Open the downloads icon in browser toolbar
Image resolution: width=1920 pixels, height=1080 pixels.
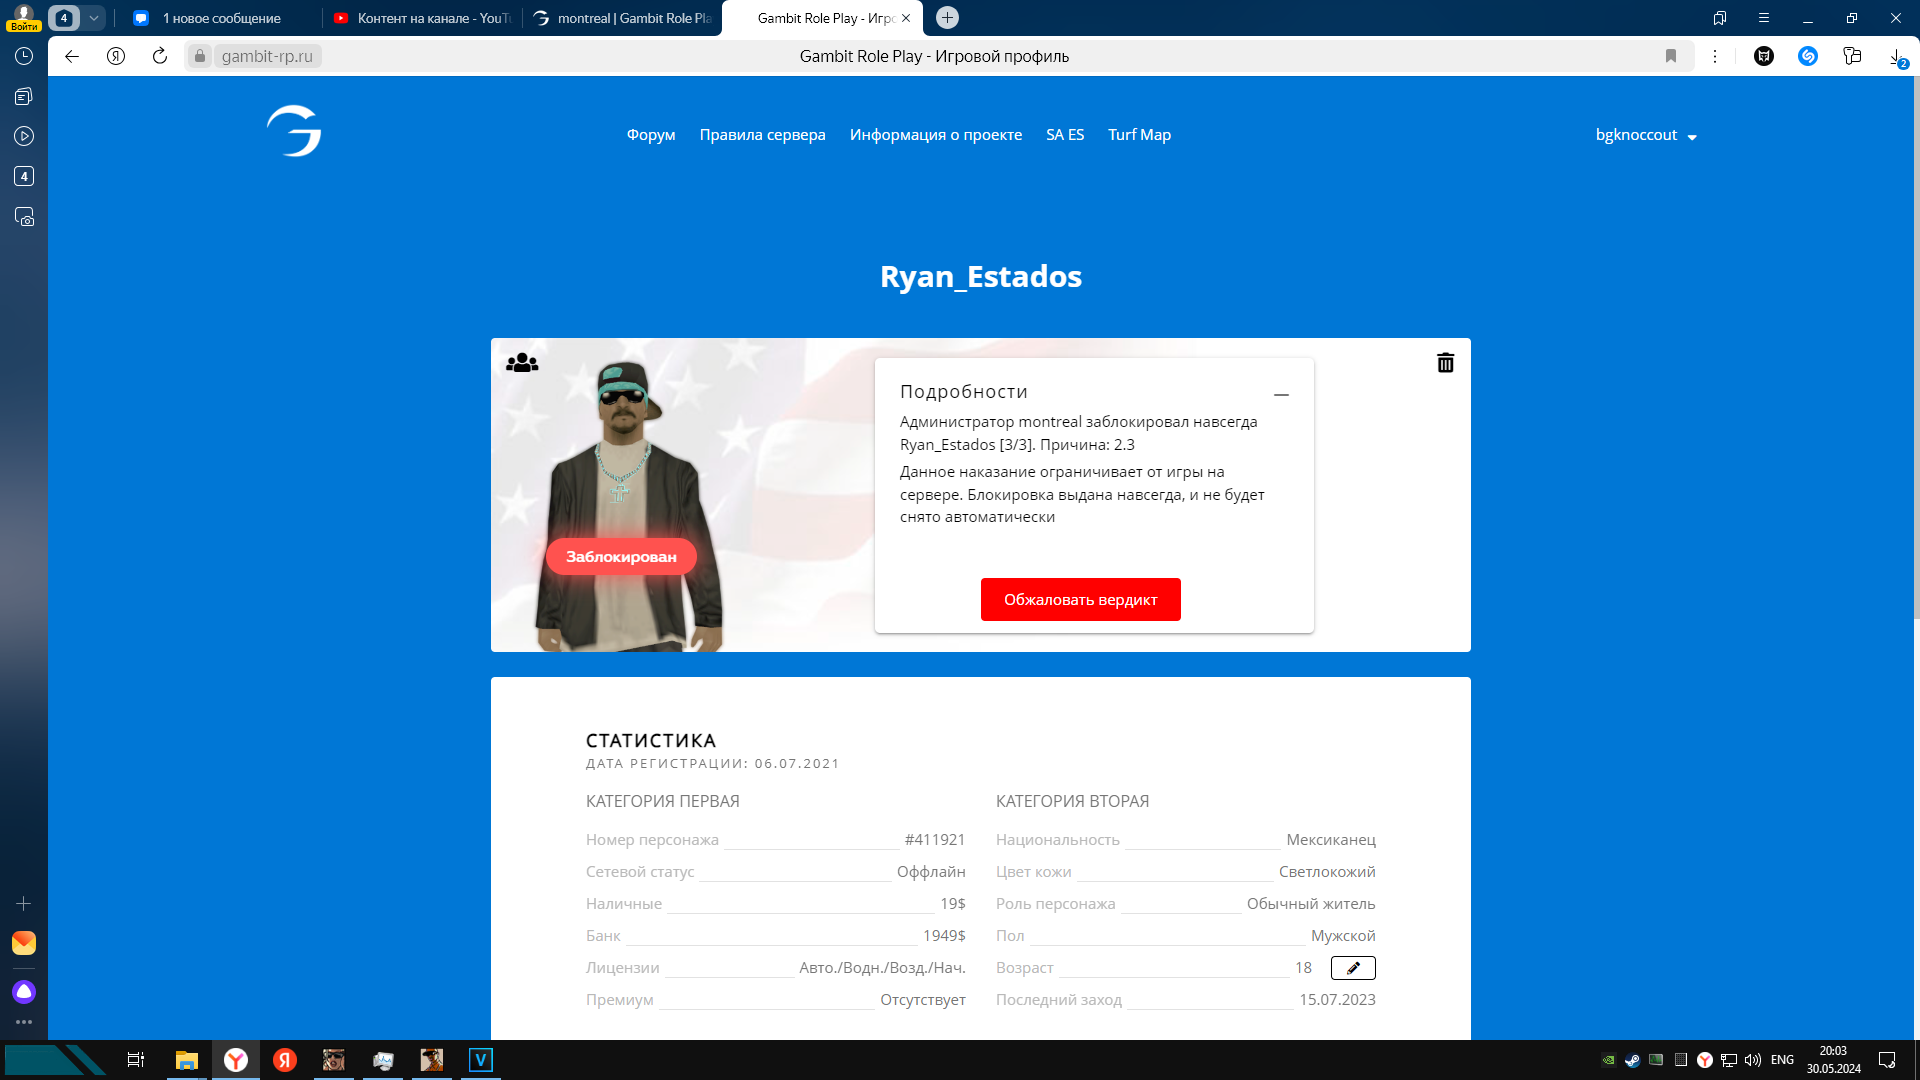[x=1896, y=57]
